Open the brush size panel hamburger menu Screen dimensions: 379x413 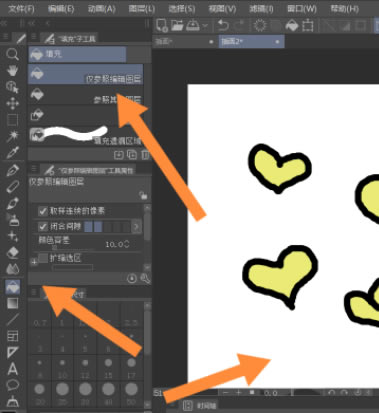(x=34, y=292)
